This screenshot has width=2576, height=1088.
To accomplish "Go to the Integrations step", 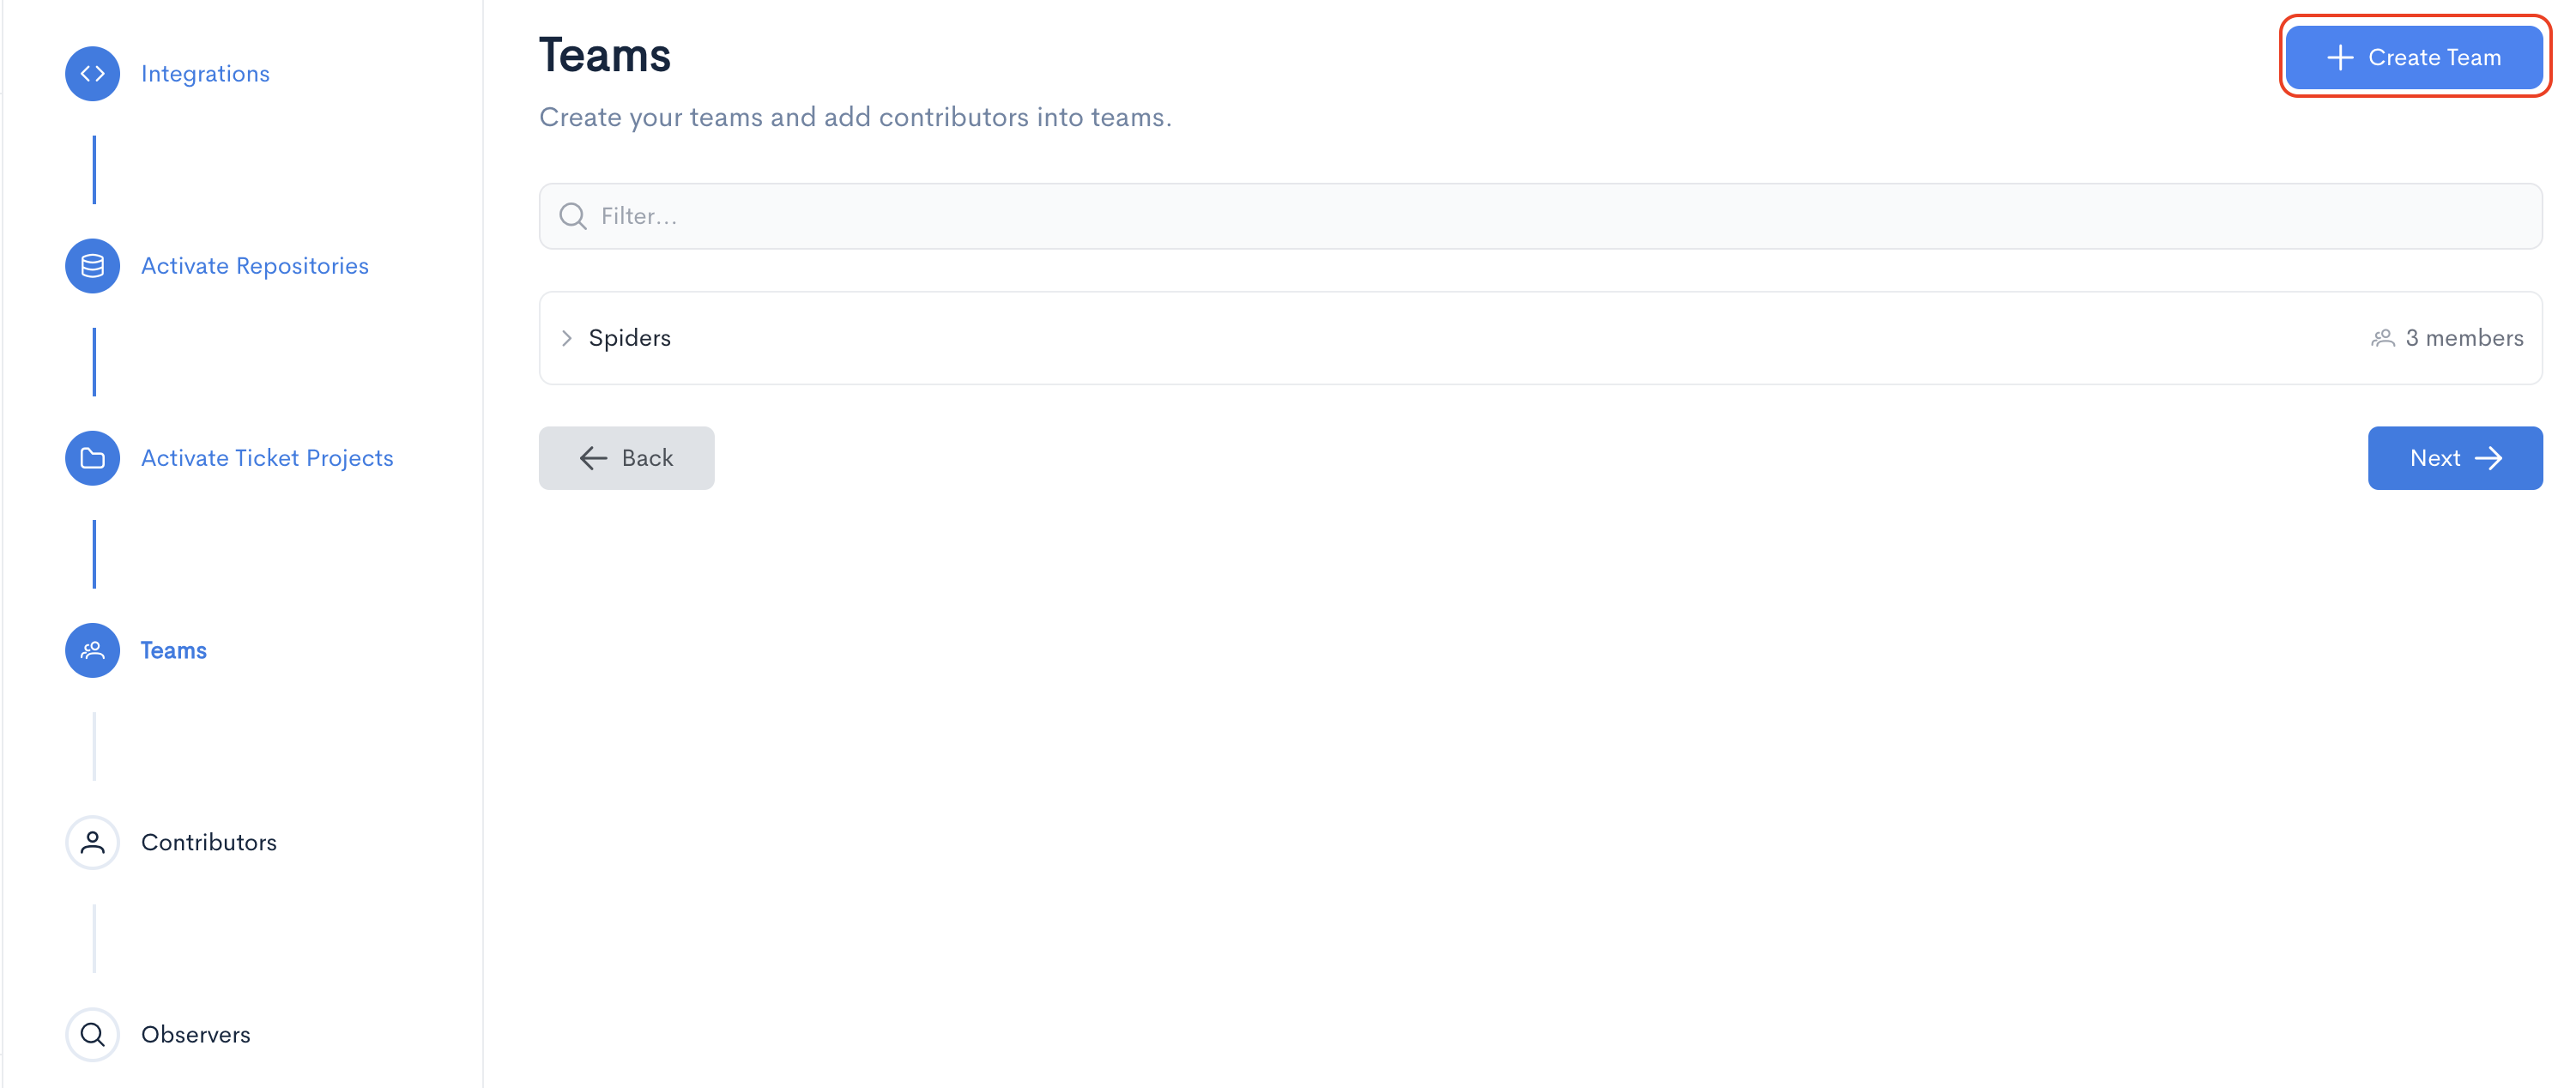I will tap(205, 74).
